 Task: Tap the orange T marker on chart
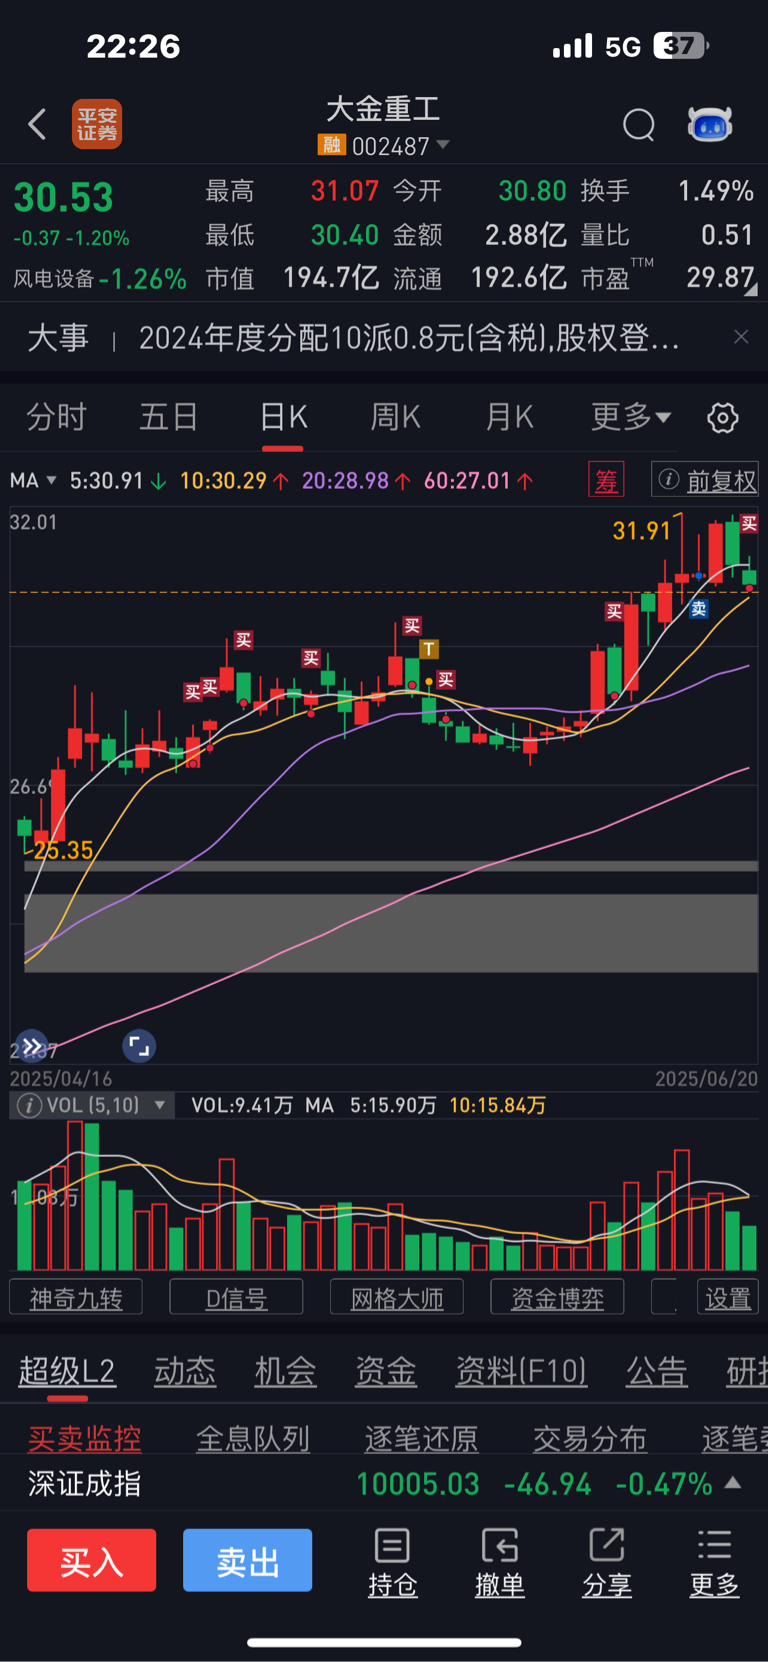click(429, 649)
